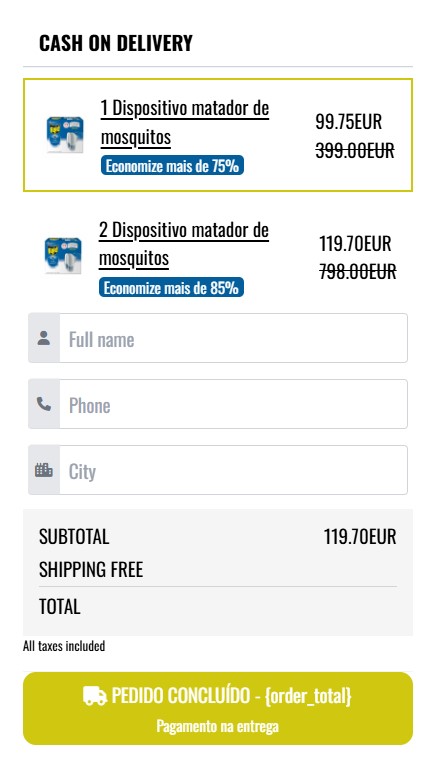Select the 1 Dispositivo matador de mosquitos offer
442x781 pixels.
click(218, 135)
